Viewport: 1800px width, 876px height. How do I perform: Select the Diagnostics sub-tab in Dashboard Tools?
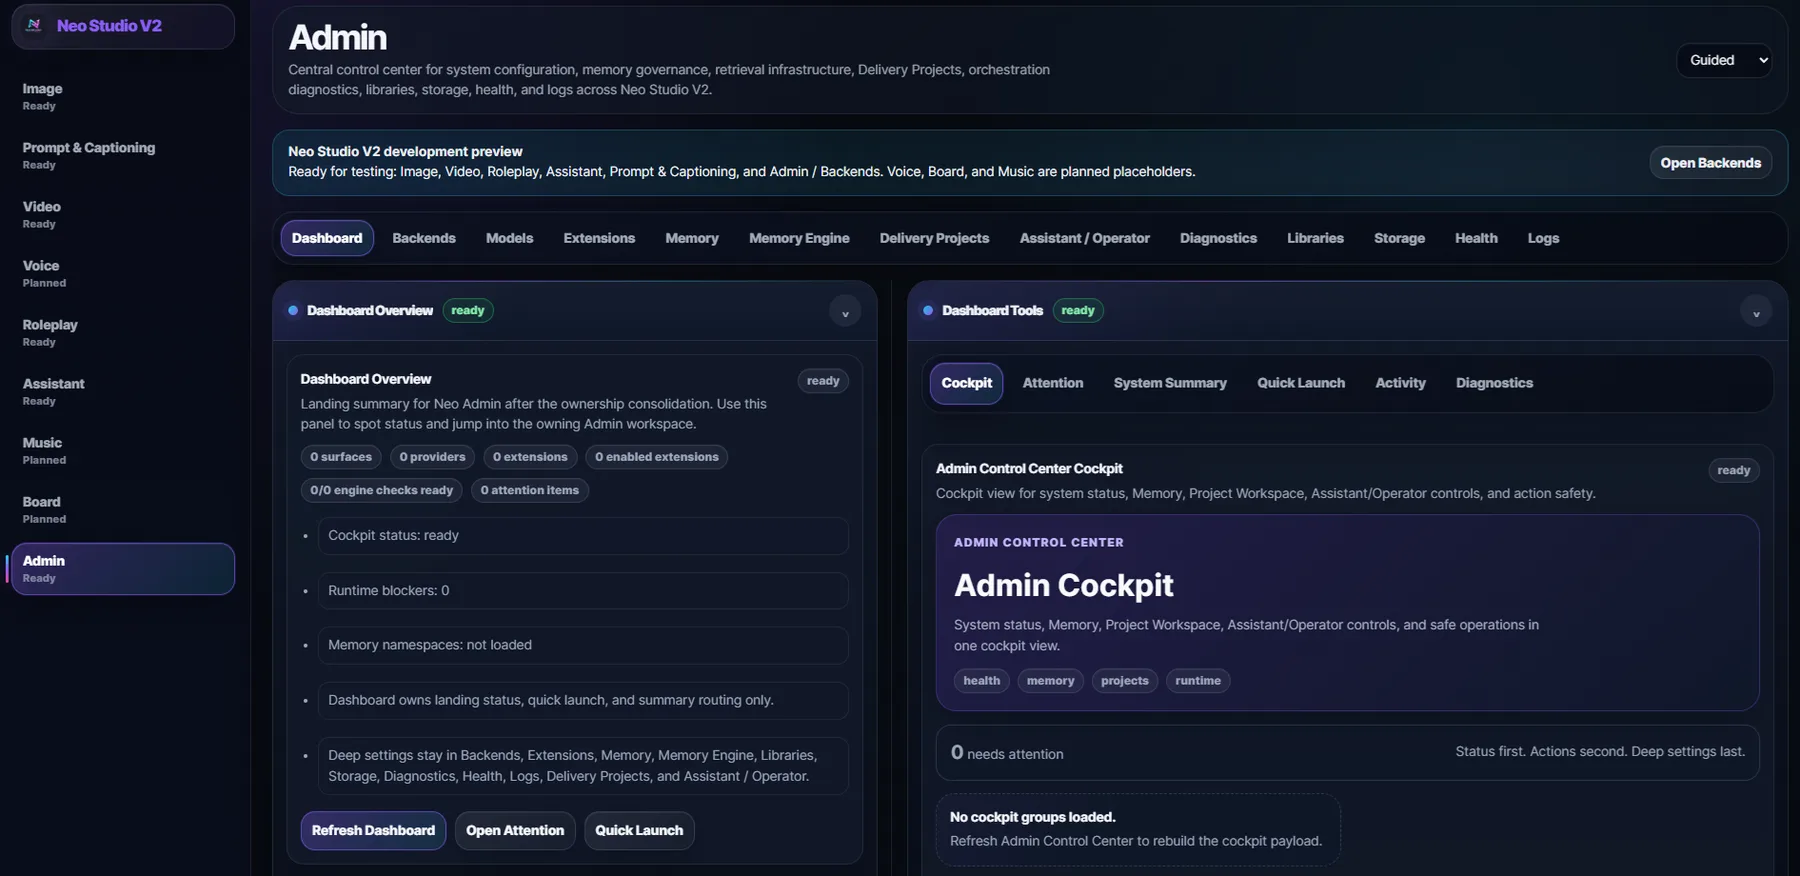click(1494, 383)
